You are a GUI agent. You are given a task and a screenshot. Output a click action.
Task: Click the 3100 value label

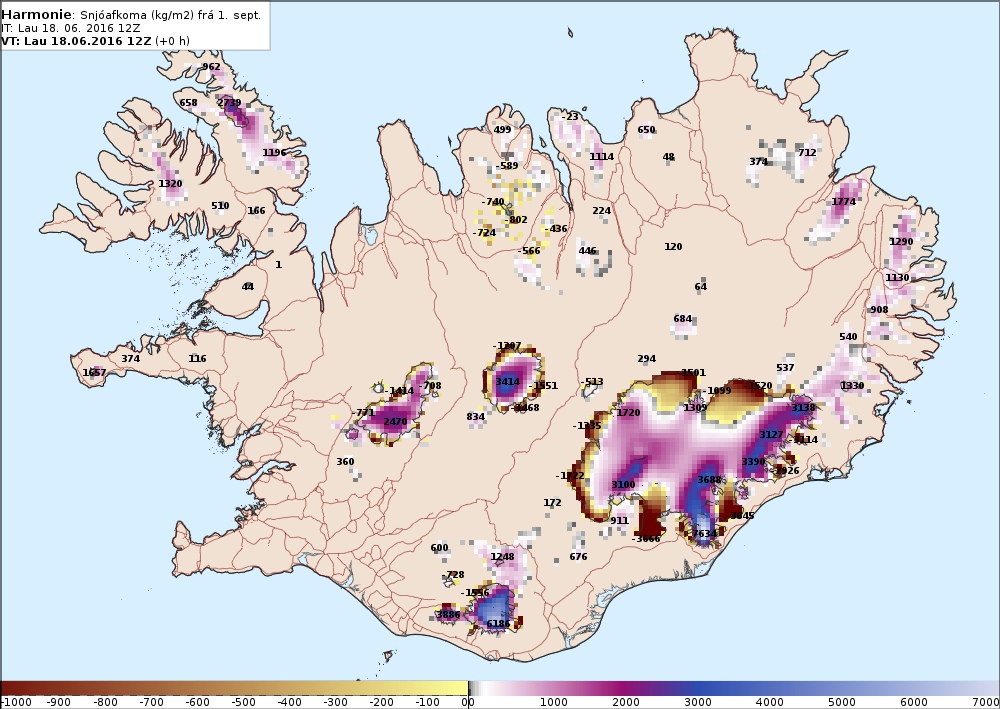[x=623, y=485]
